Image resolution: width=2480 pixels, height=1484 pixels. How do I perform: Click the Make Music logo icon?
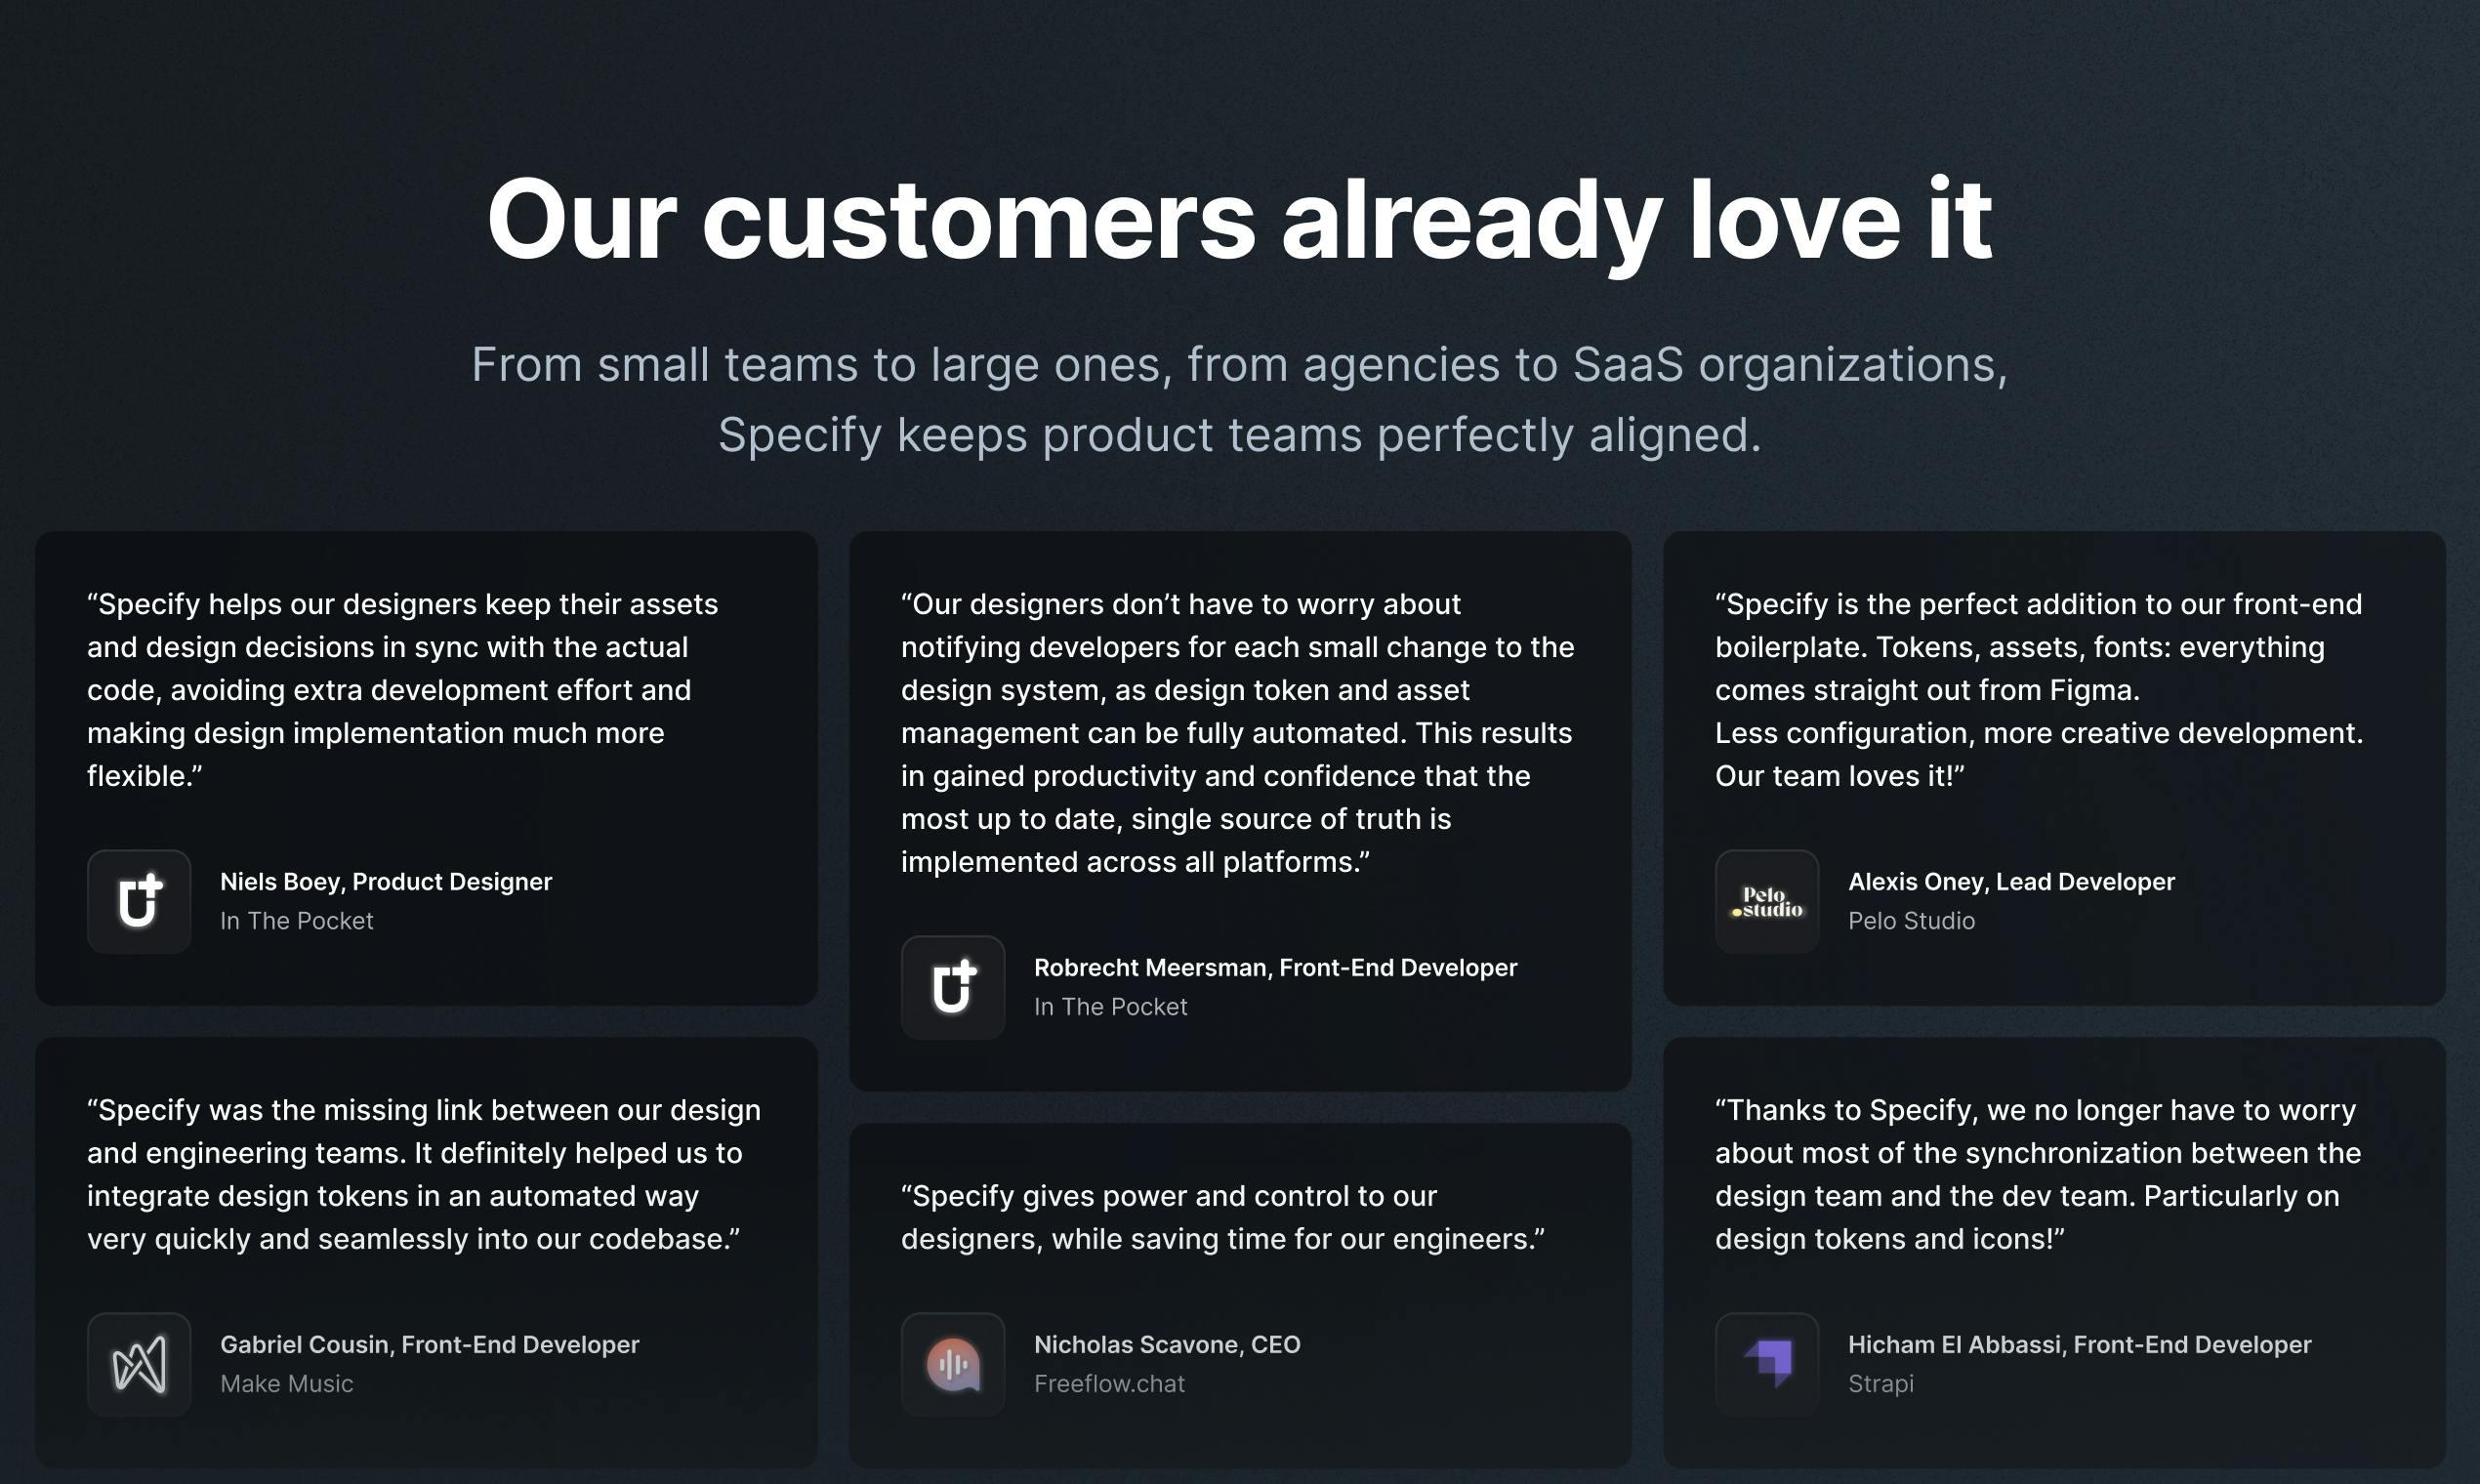[139, 1364]
